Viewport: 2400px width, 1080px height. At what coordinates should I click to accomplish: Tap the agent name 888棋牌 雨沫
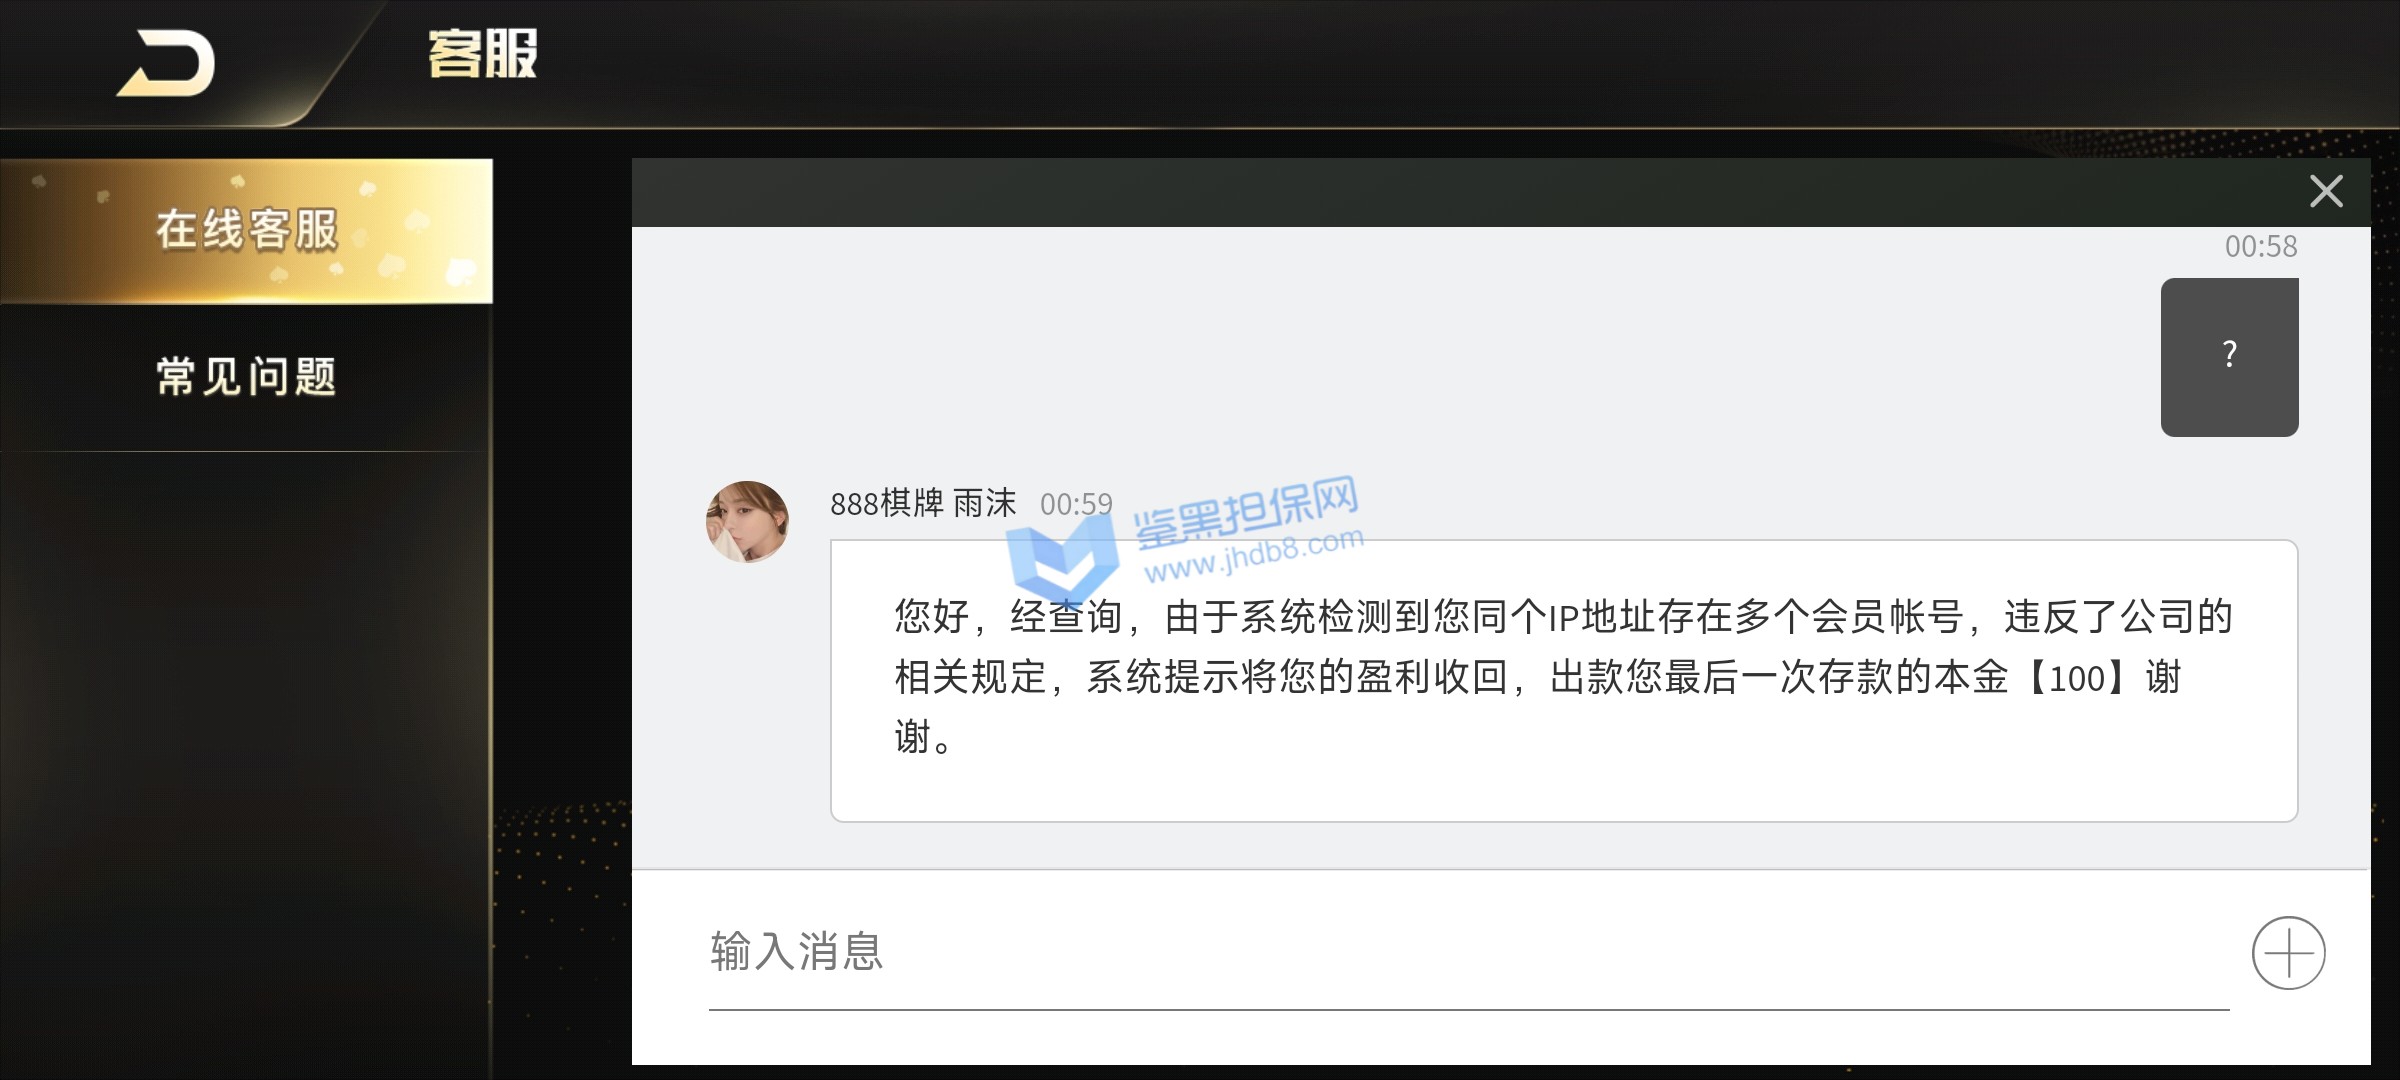tap(923, 503)
